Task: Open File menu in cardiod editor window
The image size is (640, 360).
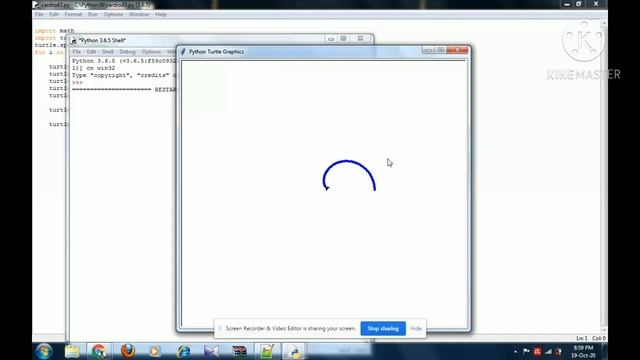Action: [x=39, y=14]
